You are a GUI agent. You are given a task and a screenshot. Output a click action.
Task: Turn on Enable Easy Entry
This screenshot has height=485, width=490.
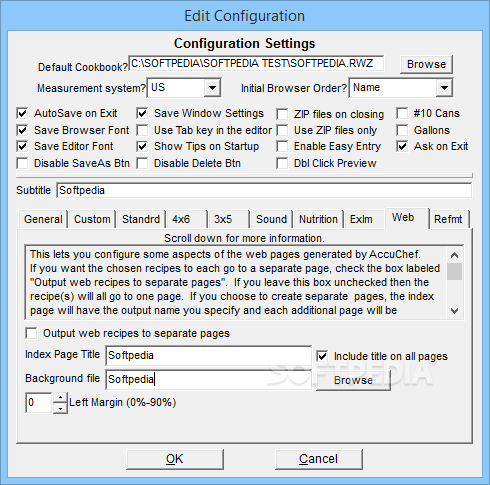[x=282, y=146]
